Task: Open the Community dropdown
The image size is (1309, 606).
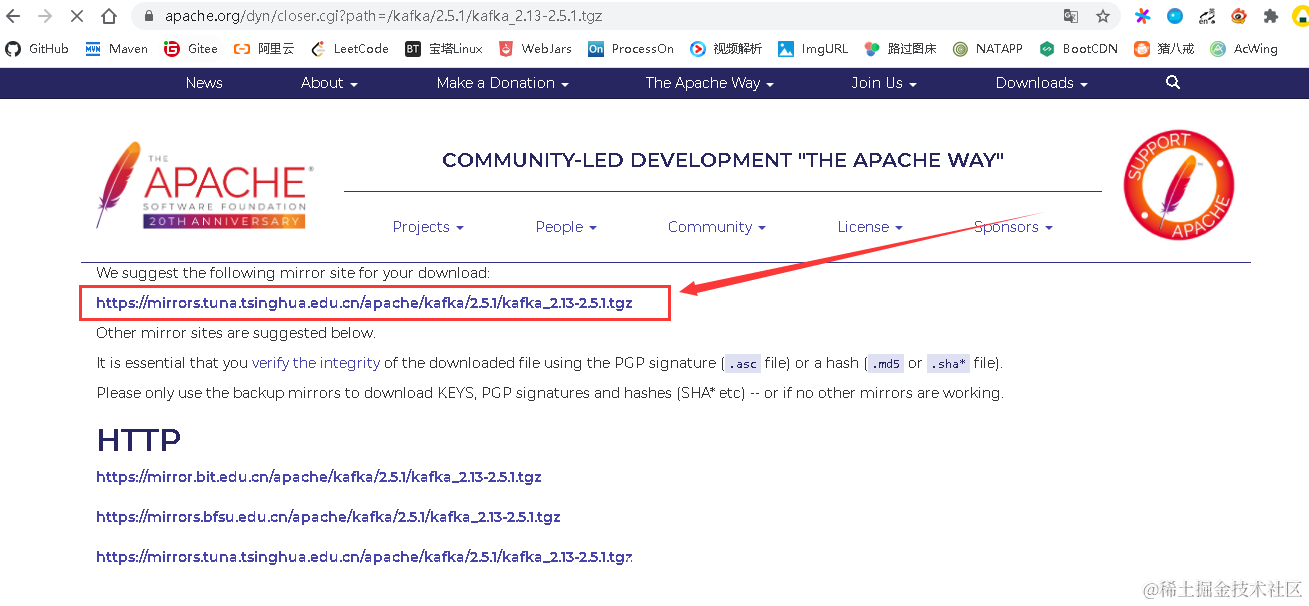Action: click(x=716, y=227)
